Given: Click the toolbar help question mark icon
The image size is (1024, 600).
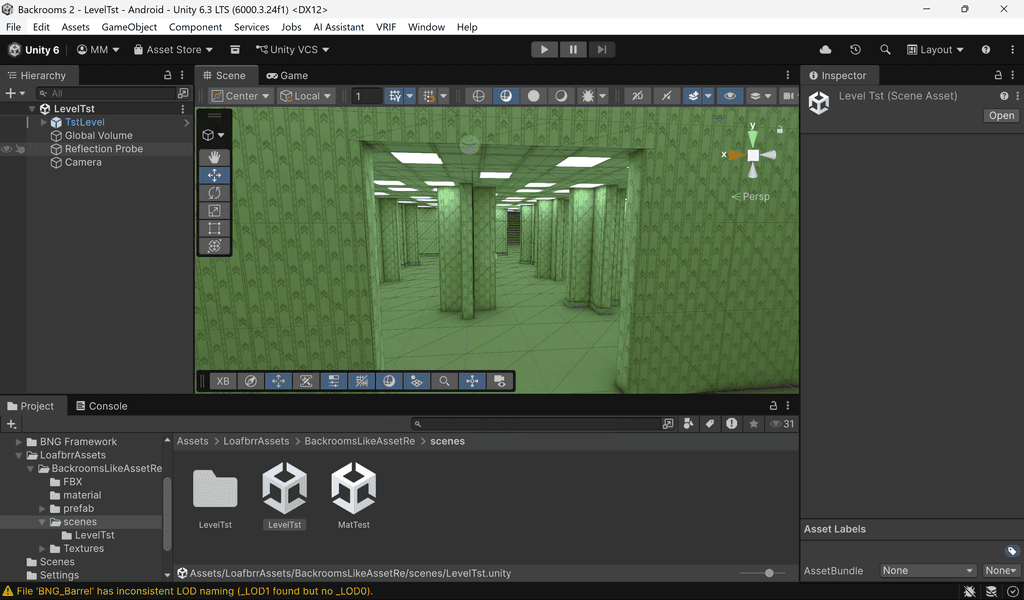Looking at the screenshot, I should [985, 50].
